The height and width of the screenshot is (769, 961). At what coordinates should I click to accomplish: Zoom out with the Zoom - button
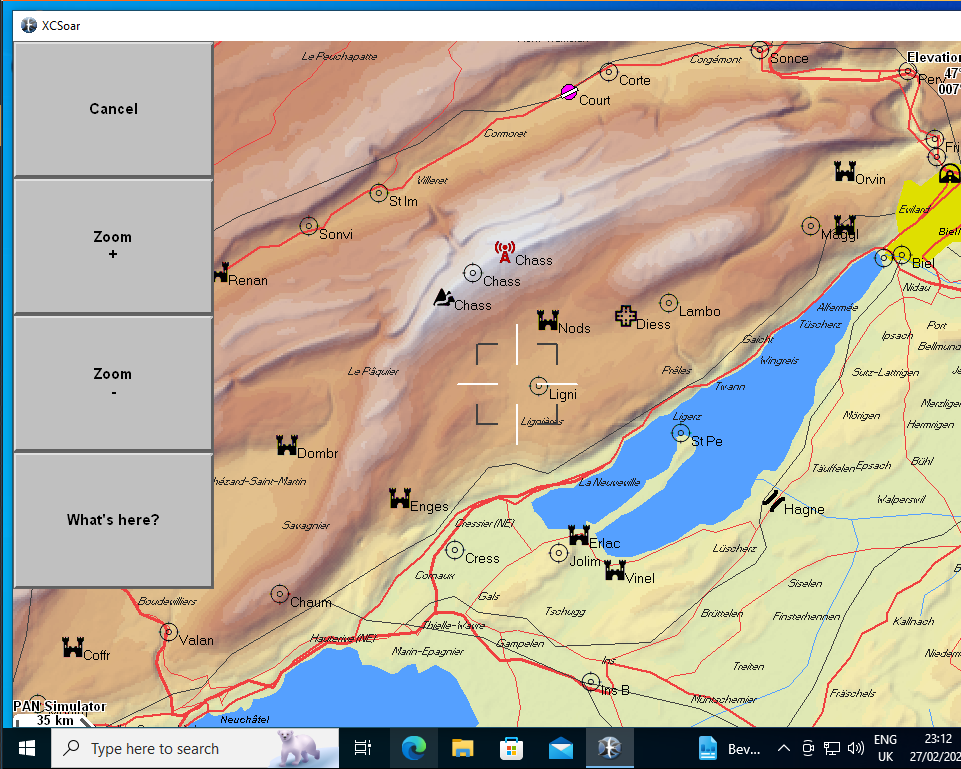click(x=113, y=383)
